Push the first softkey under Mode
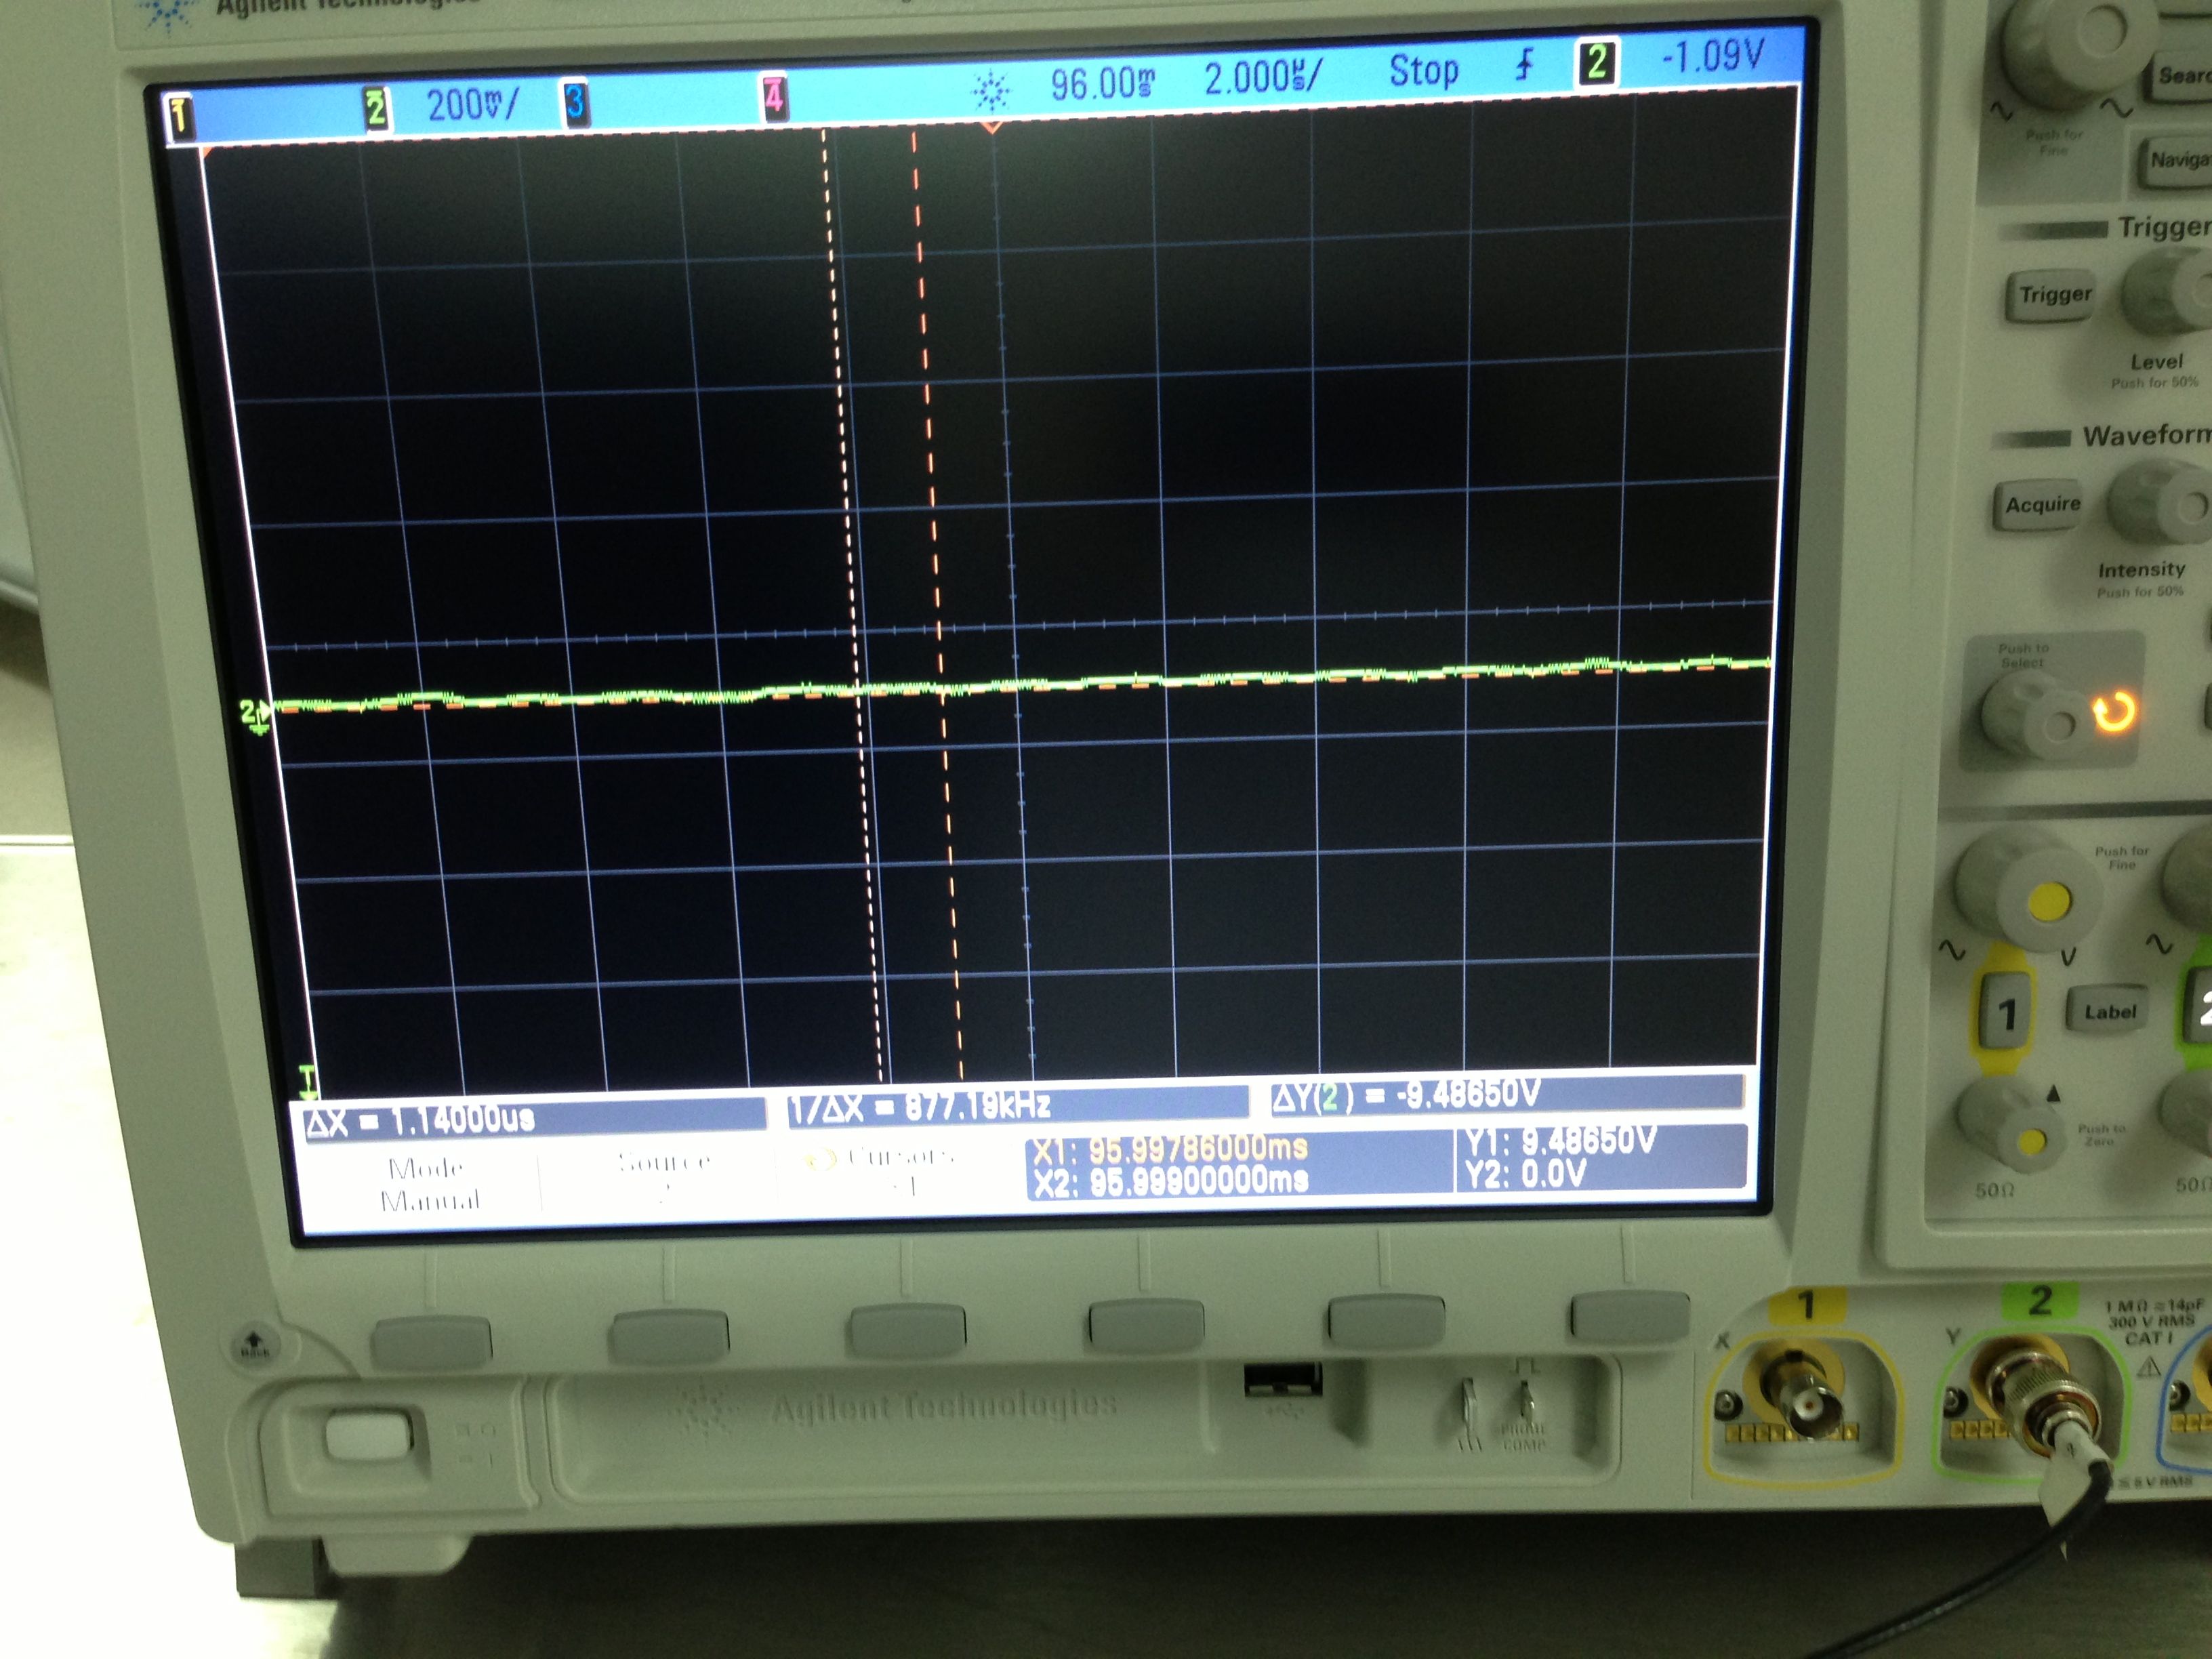The height and width of the screenshot is (1659, 2212). [x=431, y=1340]
